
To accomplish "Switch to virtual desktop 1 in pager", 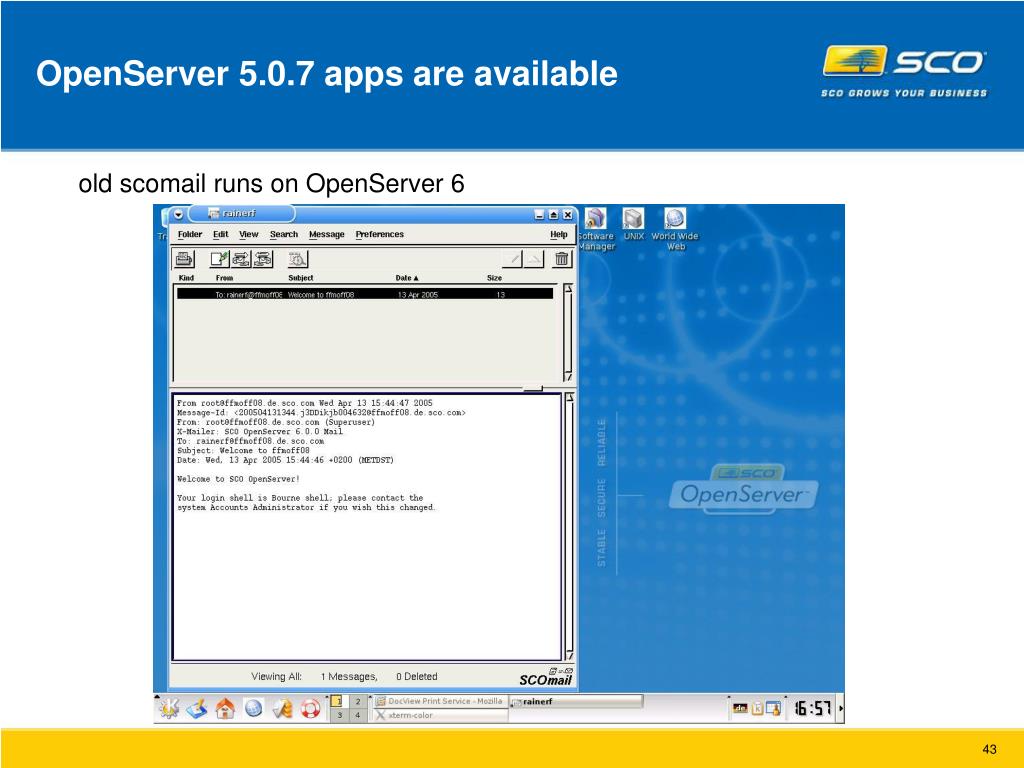I will (x=338, y=701).
